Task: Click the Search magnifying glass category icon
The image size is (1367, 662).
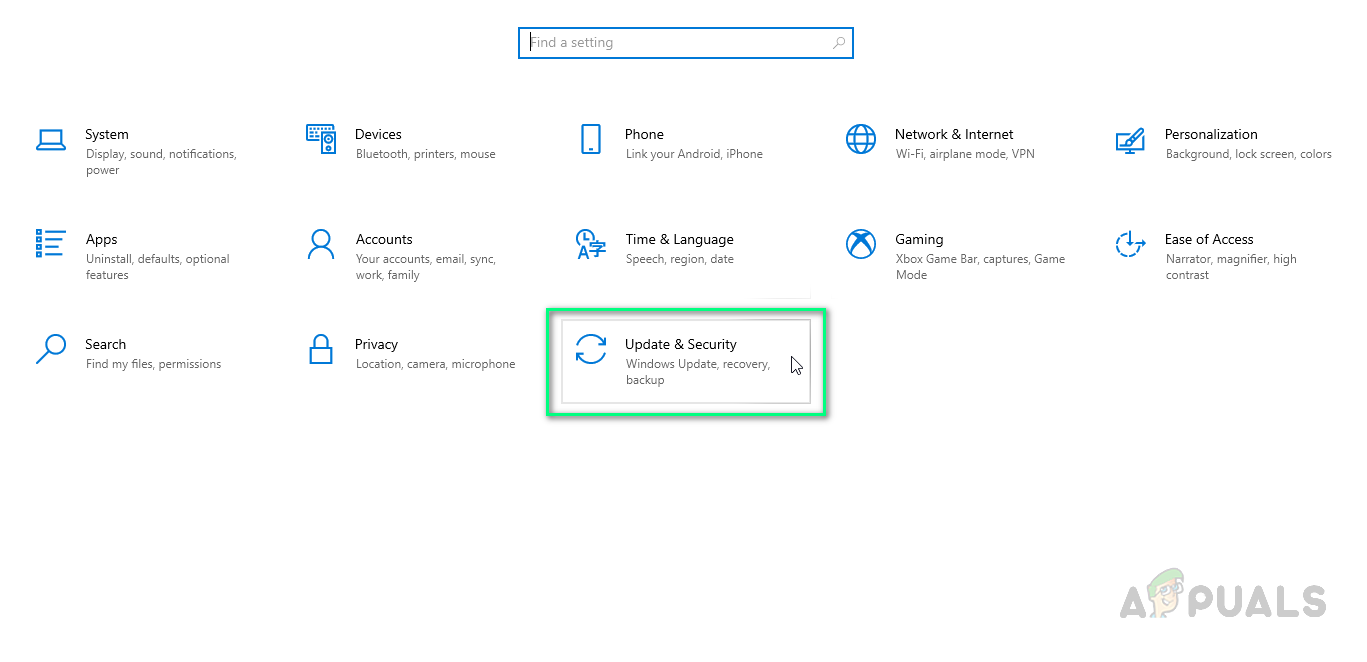Action: pyautogui.click(x=51, y=349)
